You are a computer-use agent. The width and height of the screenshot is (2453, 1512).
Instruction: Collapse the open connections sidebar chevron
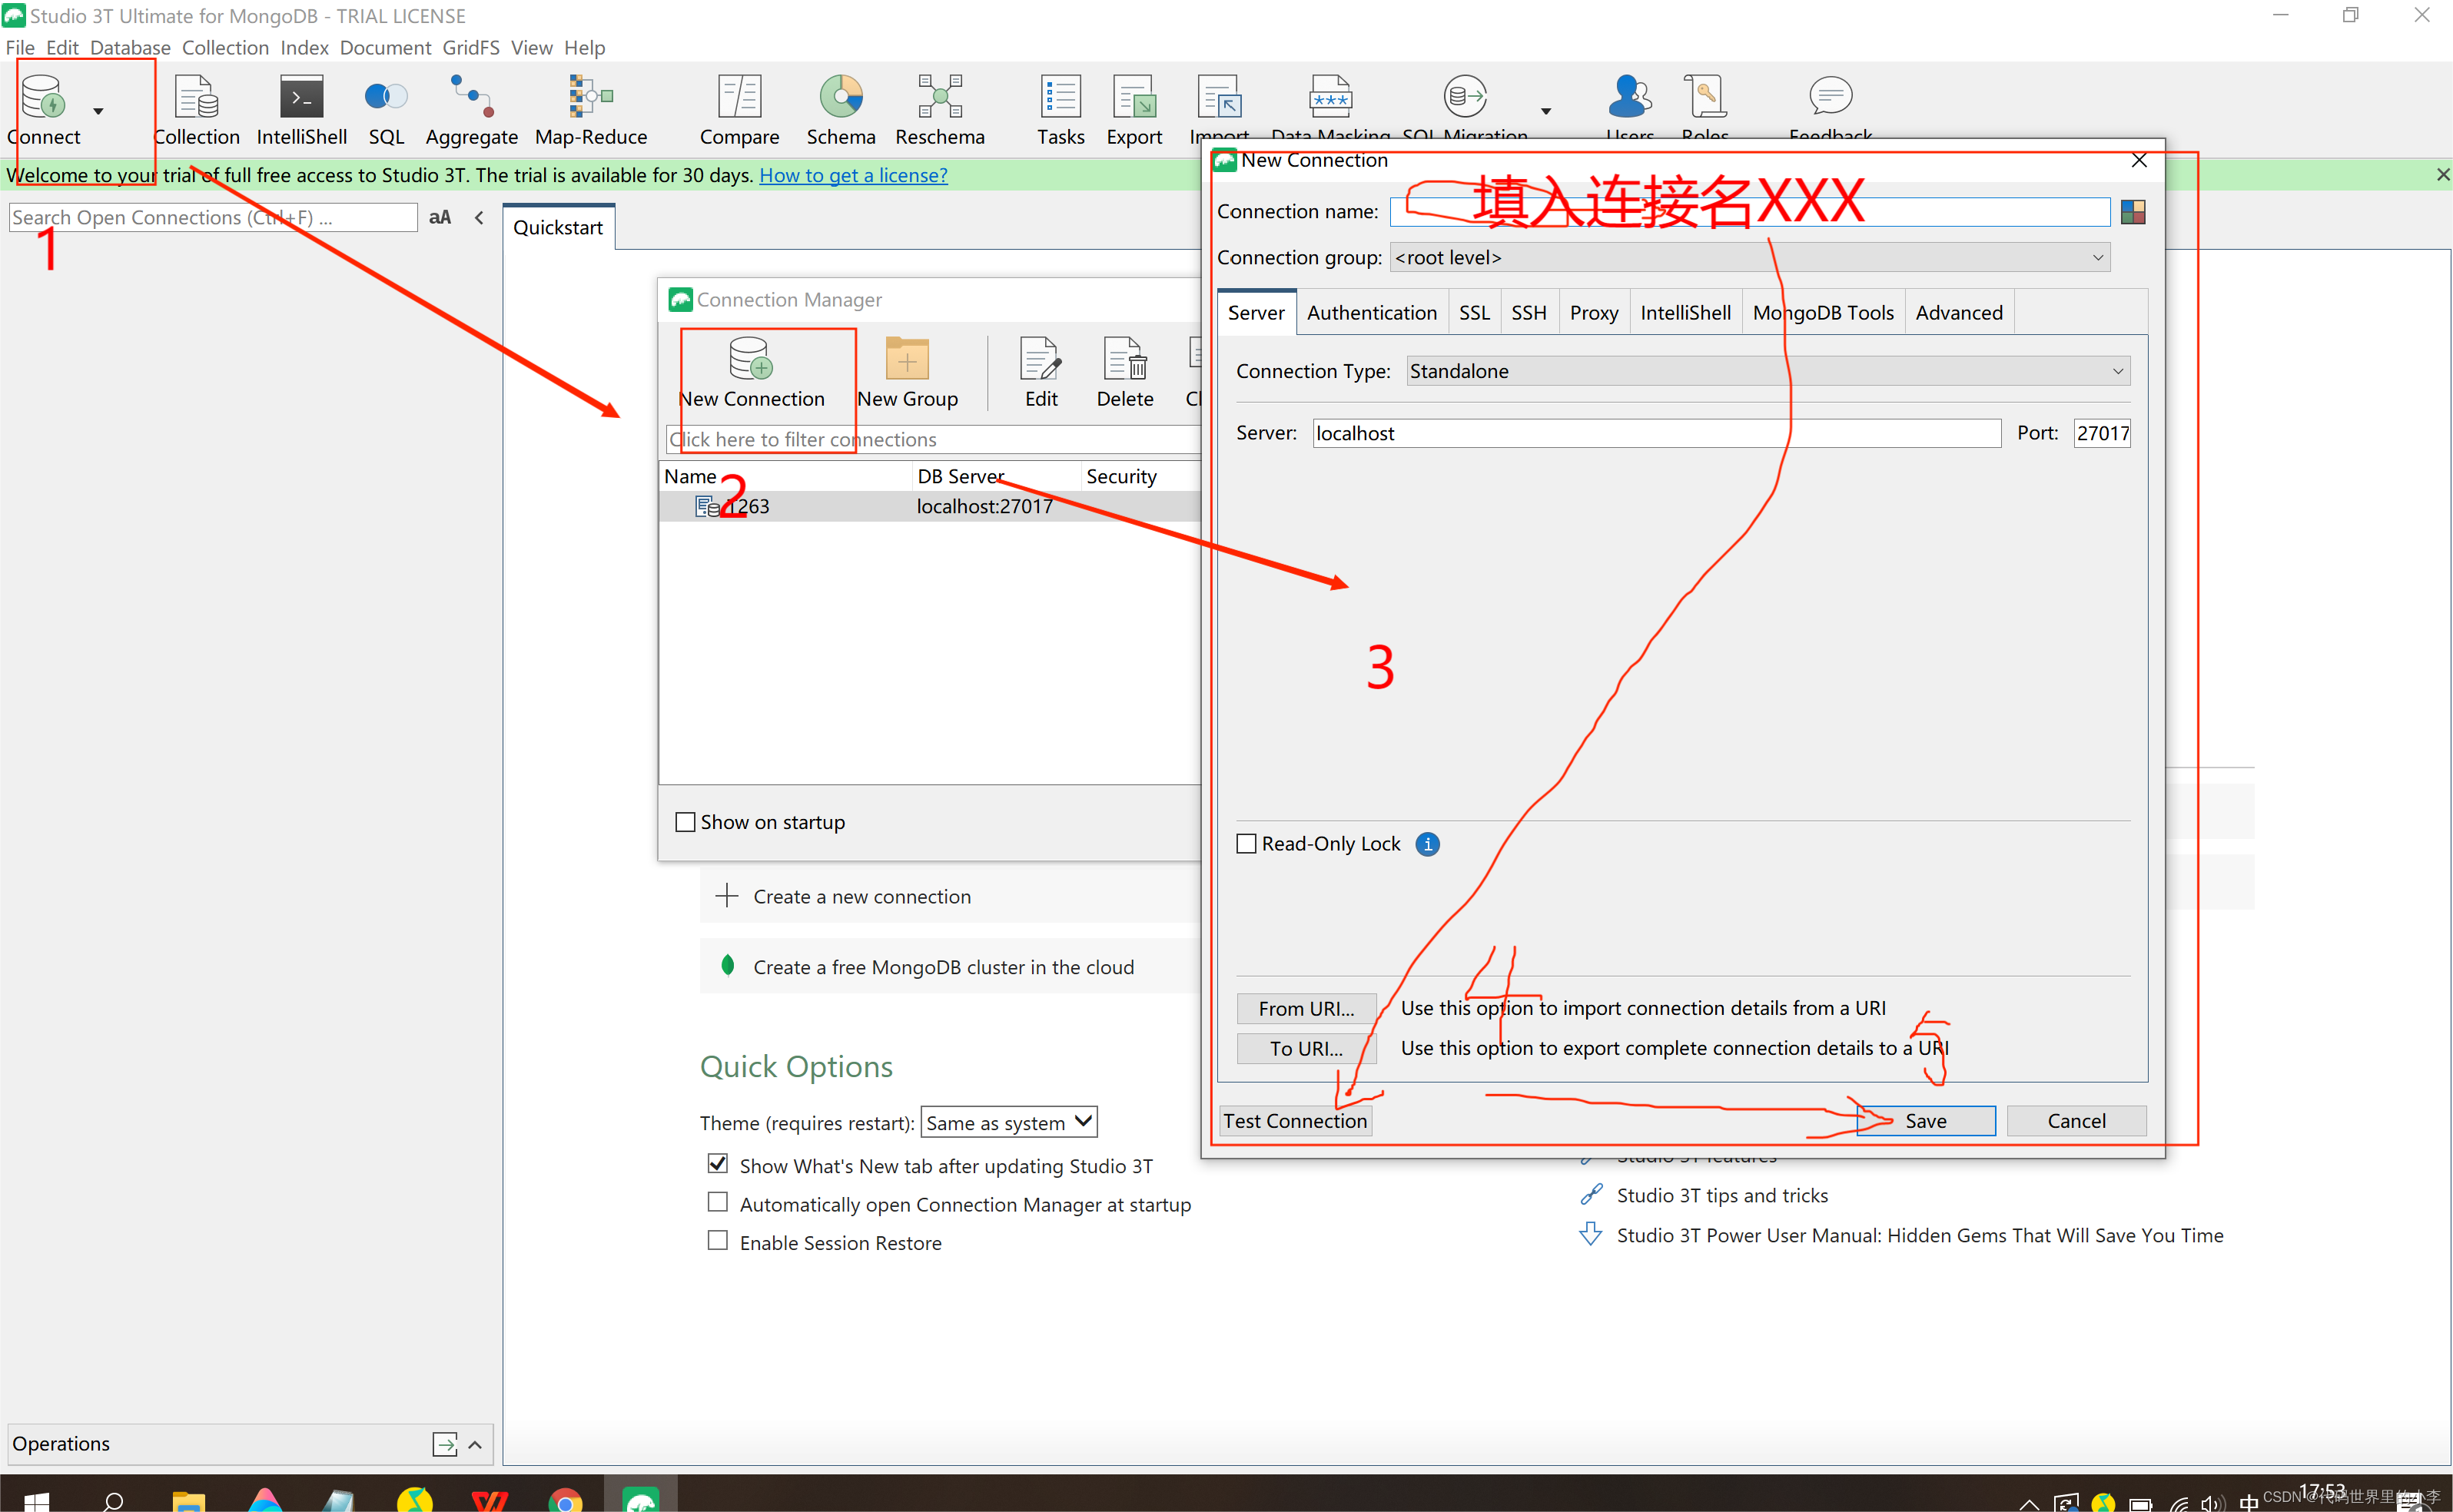point(479,217)
